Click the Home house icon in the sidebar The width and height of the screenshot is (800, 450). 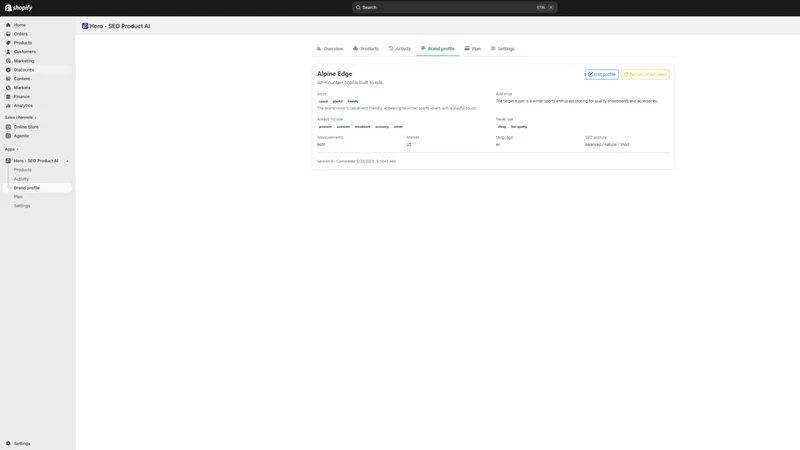(8, 25)
